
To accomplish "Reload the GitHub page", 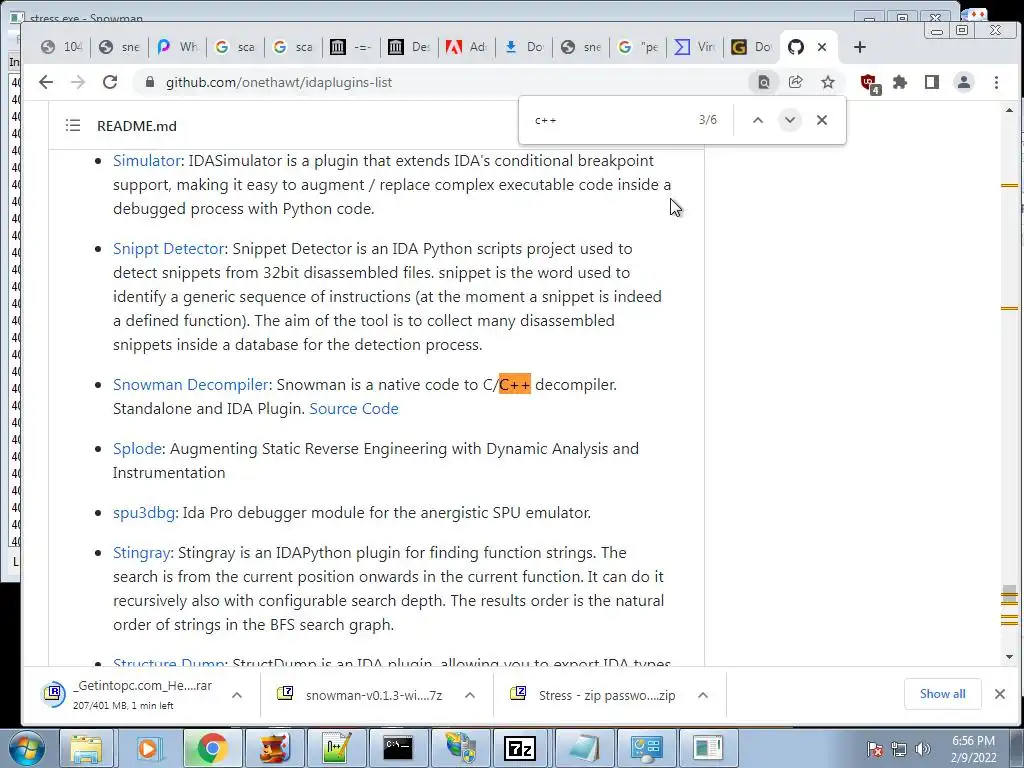I will click(110, 82).
